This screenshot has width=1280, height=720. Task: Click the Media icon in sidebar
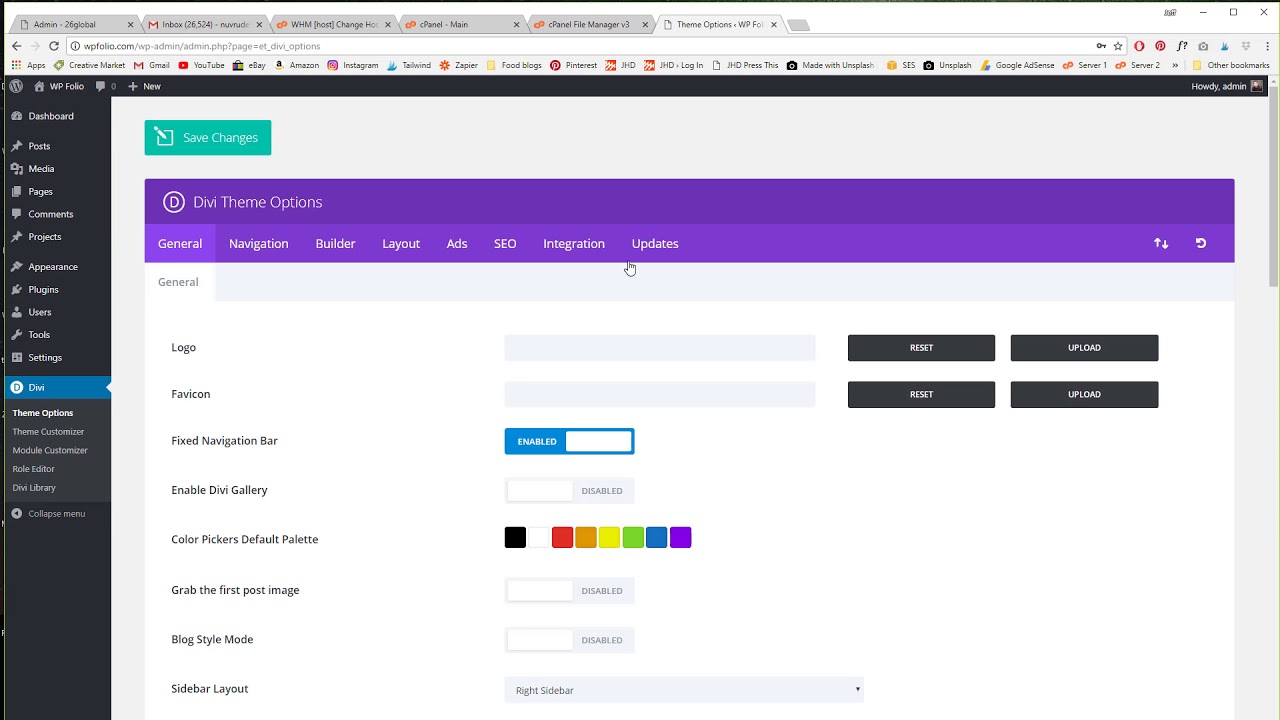coord(17,169)
